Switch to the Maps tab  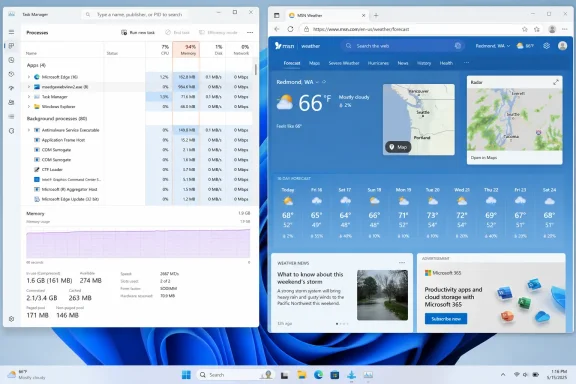coord(314,63)
